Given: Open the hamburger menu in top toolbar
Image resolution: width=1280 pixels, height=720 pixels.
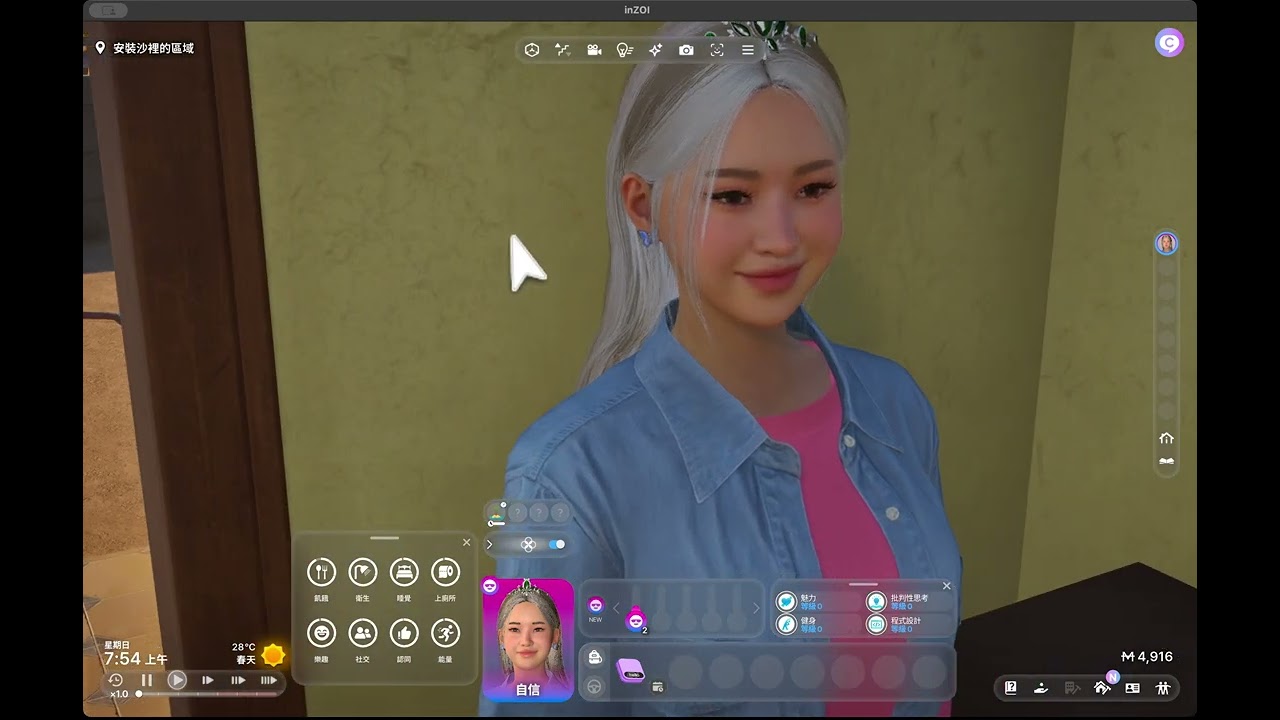Looking at the screenshot, I should tap(747, 50).
